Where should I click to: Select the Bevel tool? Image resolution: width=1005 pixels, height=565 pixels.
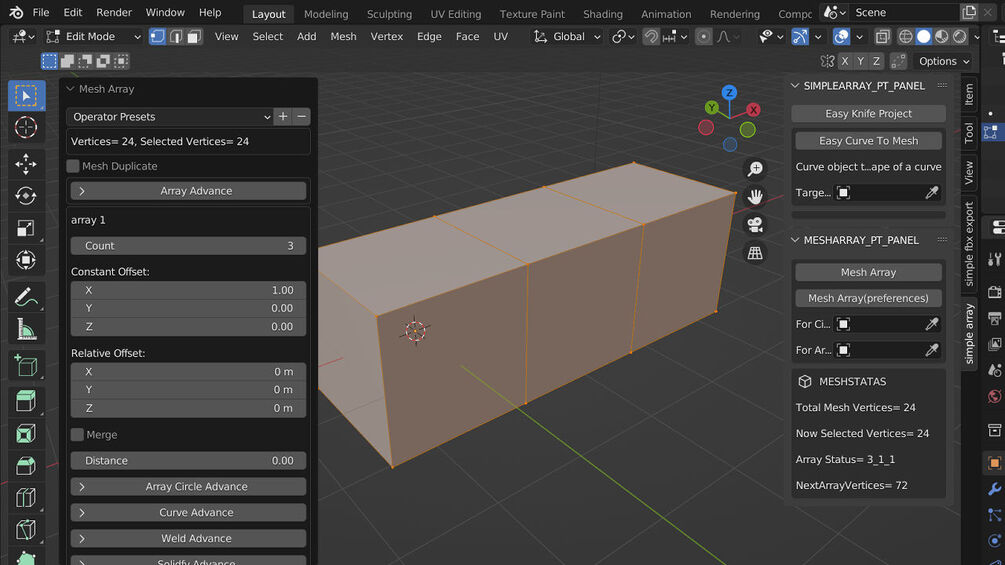tap(26, 466)
